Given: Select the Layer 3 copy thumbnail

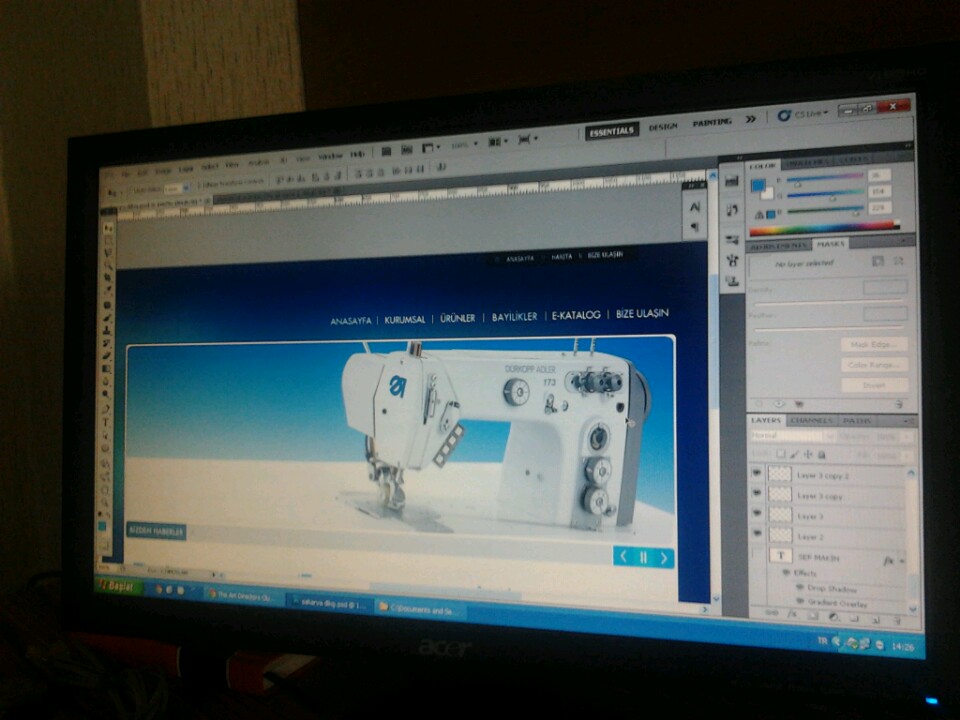Looking at the screenshot, I should tap(780, 494).
